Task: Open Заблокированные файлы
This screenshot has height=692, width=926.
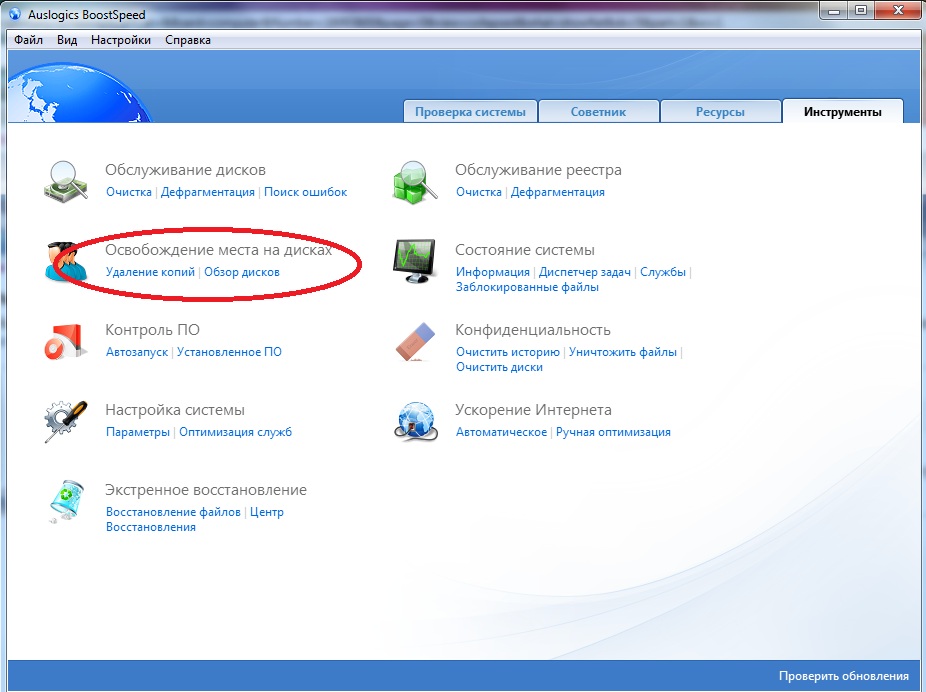Action: (x=527, y=287)
